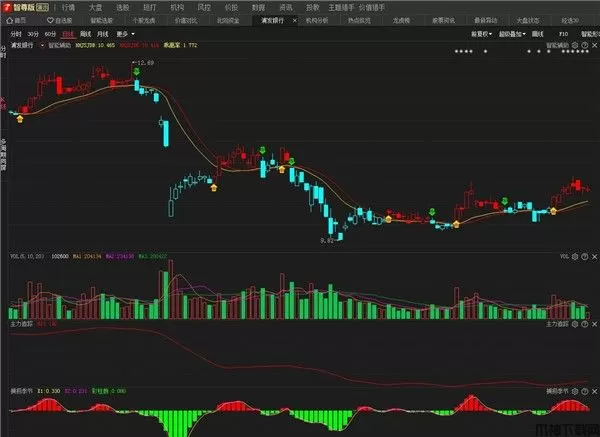Switch to the 个股龙虎 tab
This screenshot has width=600, height=437.
pos(144,20)
